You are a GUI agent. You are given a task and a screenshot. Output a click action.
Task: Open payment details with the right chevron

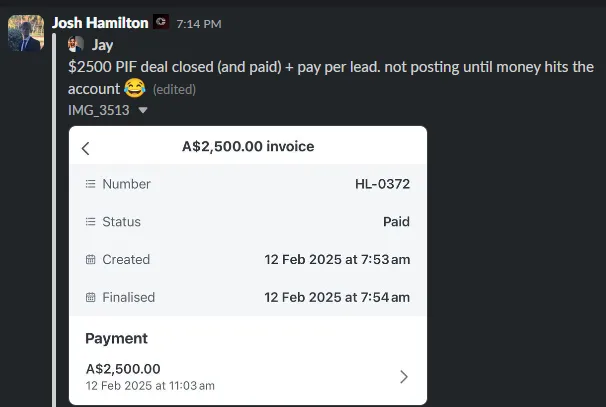pyautogui.click(x=404, y=377)
